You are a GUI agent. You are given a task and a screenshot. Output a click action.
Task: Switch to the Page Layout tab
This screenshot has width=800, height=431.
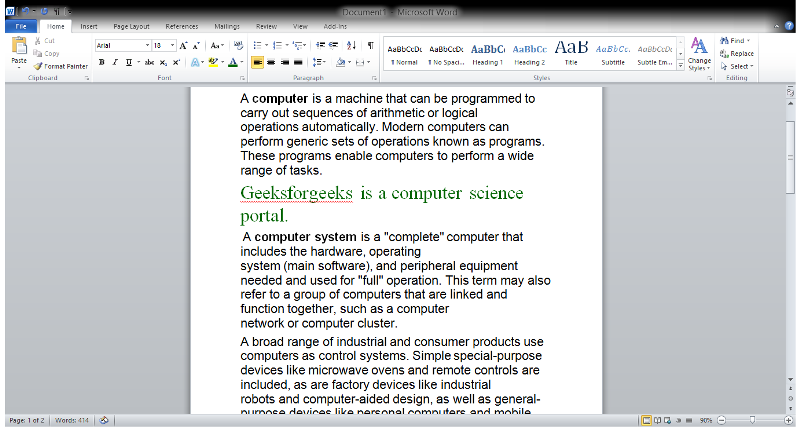[x=131, y=27]
